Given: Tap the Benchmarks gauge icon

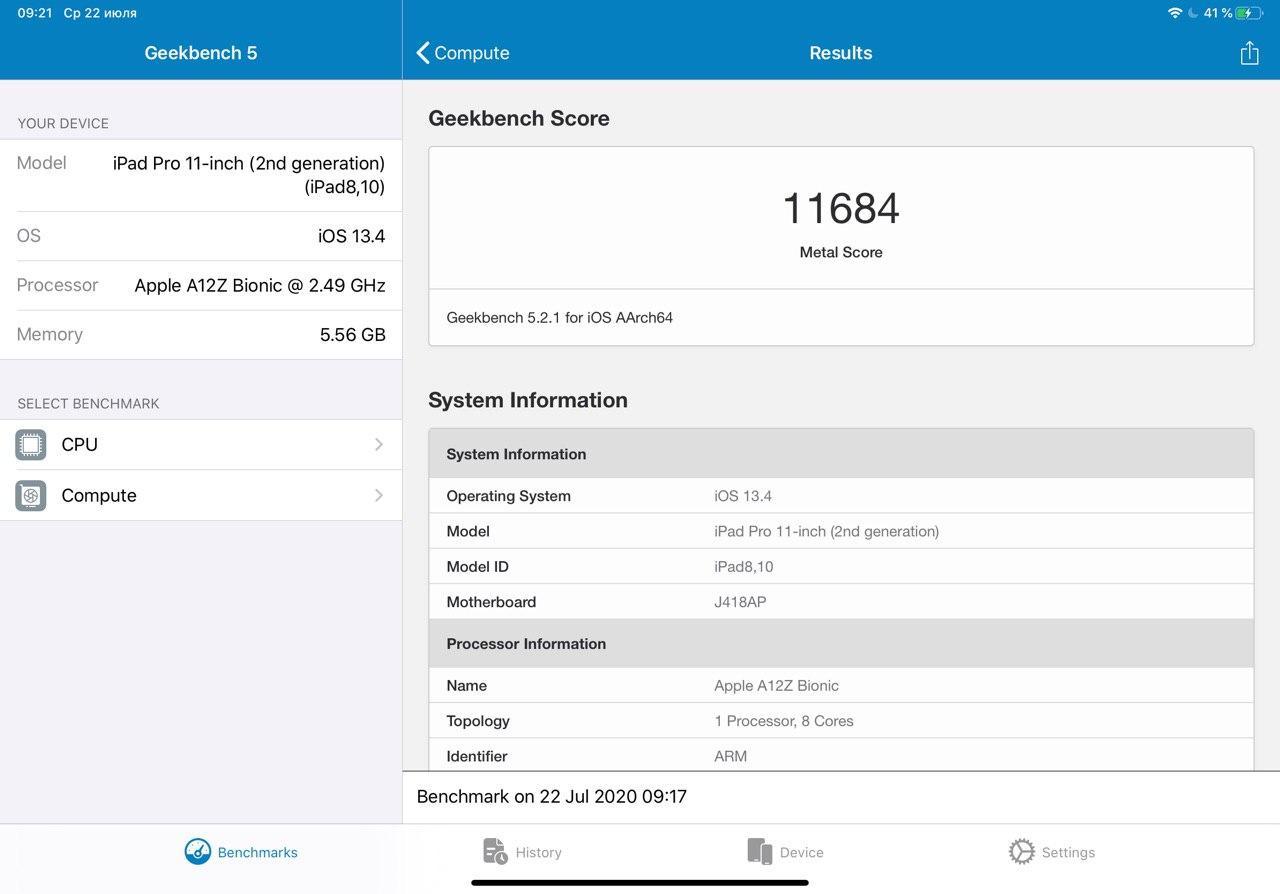Looking at the screenshot, I should (x=198, y=852).
